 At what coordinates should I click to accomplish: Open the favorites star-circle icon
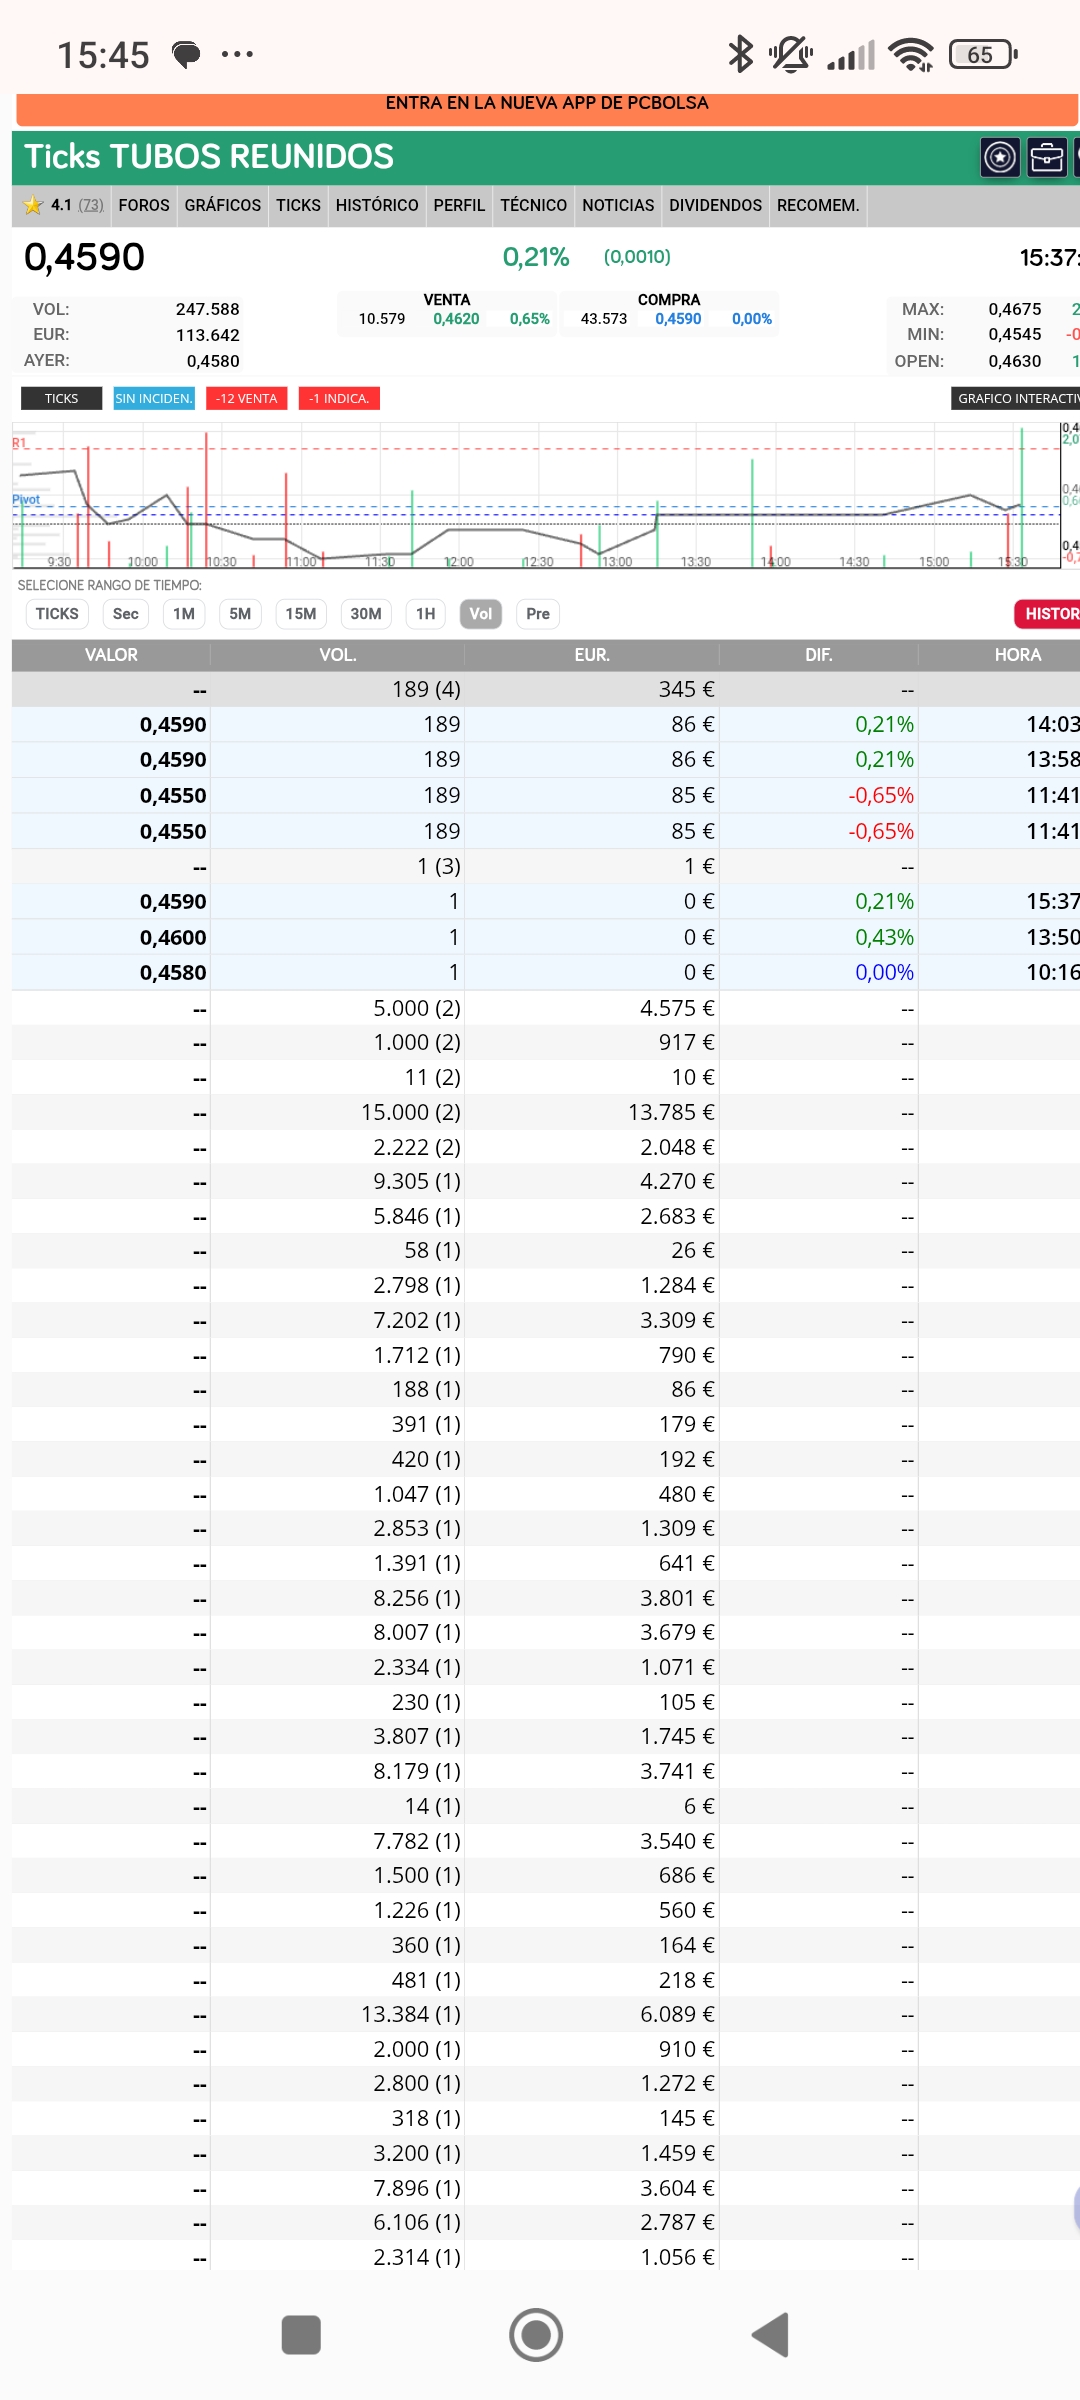[1000, 157]
